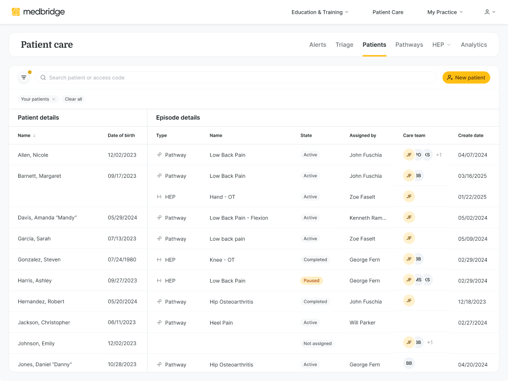Click JF avatar in Hand - OT row
Viewport: 508px width, 381px height.
tap(409, 197)
